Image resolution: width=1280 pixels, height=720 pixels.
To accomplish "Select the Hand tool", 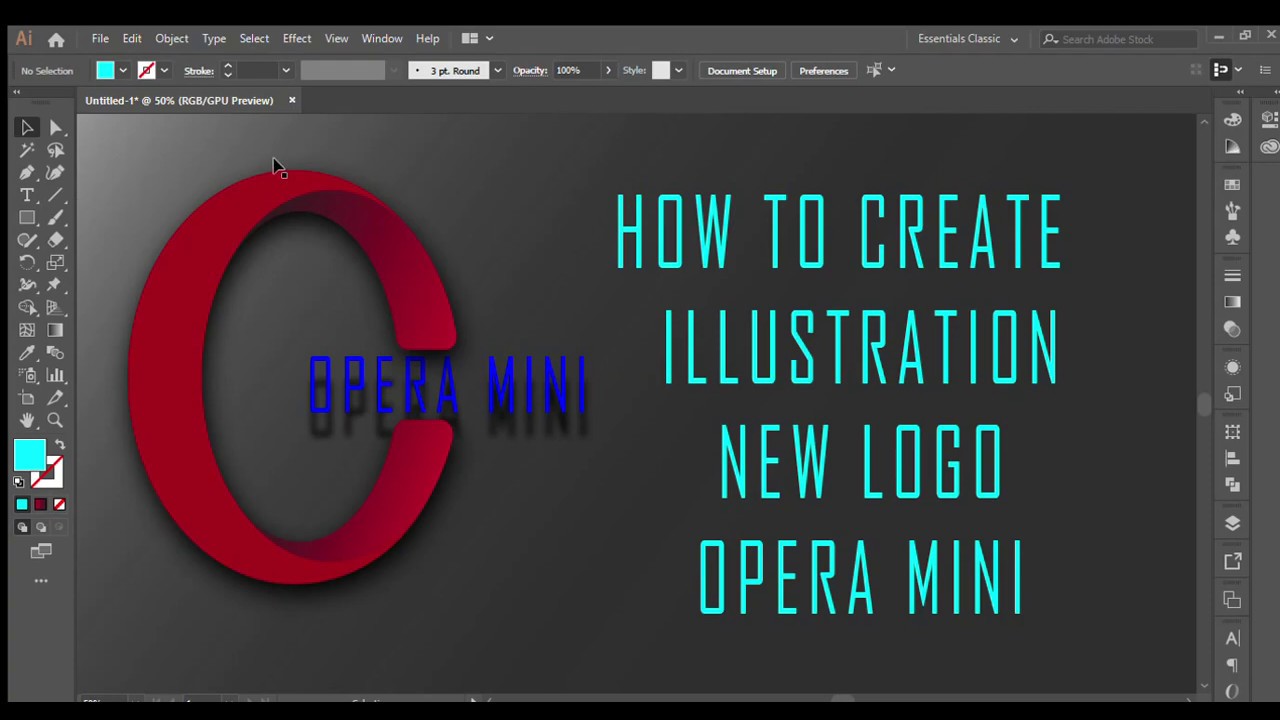I will 27,421.
